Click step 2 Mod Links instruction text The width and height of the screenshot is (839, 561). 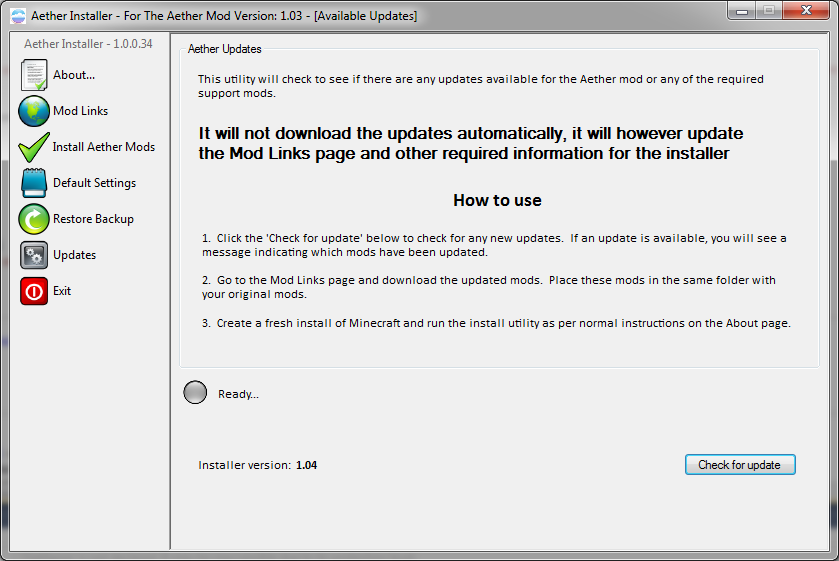pos(489,287)
